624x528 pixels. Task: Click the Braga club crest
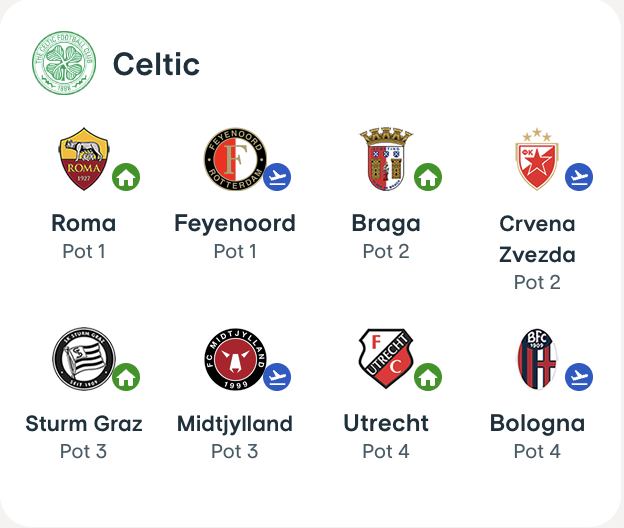click(x=386, y=159)
